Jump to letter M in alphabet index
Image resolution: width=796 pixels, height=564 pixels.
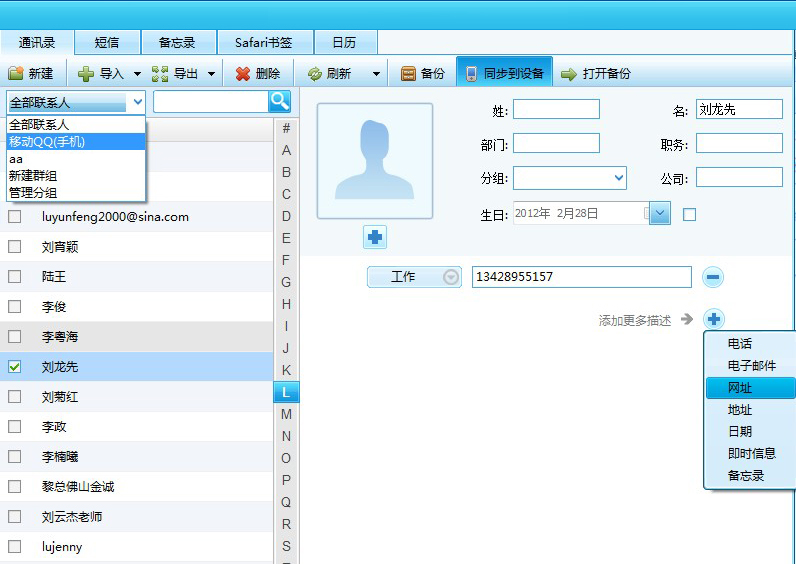[x=286, y=414]
